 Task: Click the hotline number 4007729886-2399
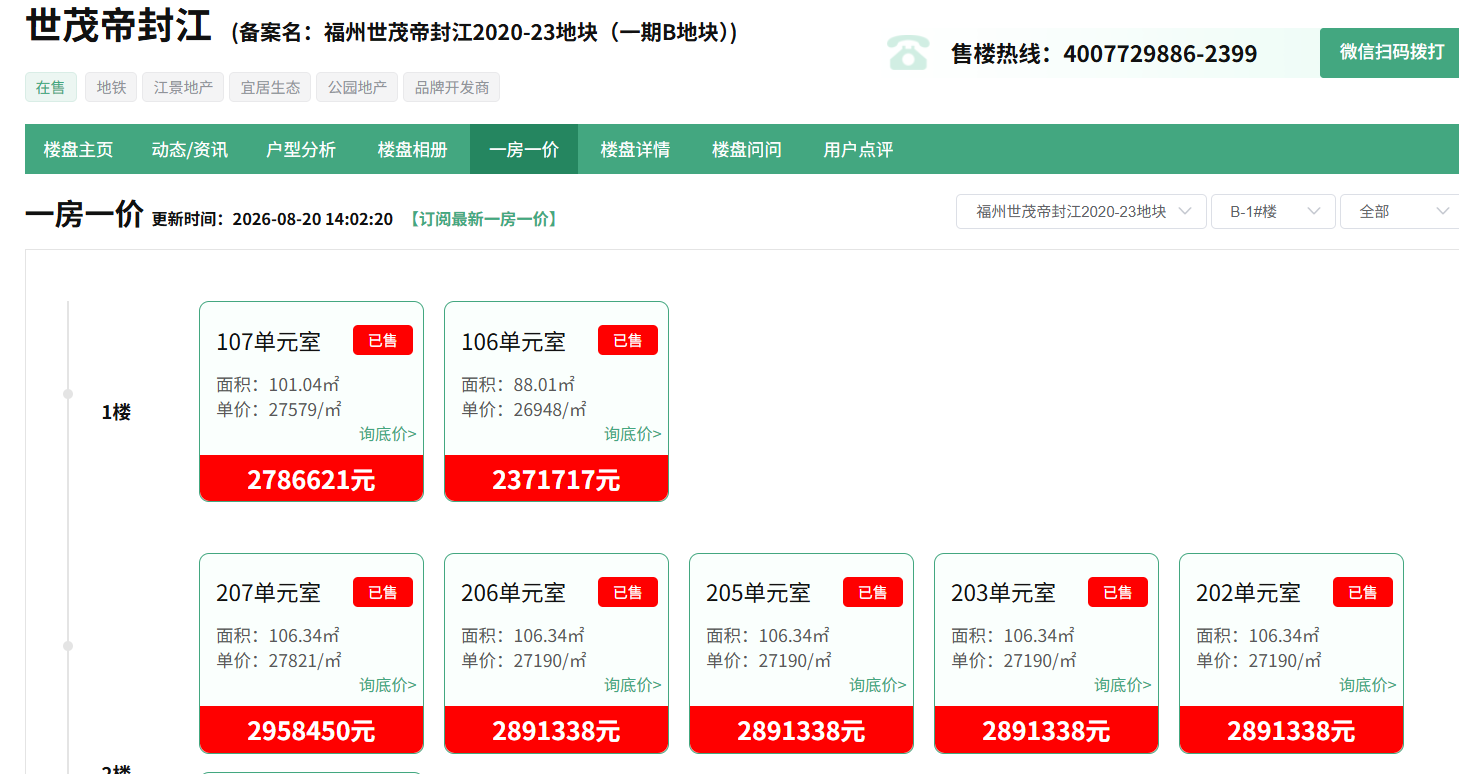coord(1160,54)
